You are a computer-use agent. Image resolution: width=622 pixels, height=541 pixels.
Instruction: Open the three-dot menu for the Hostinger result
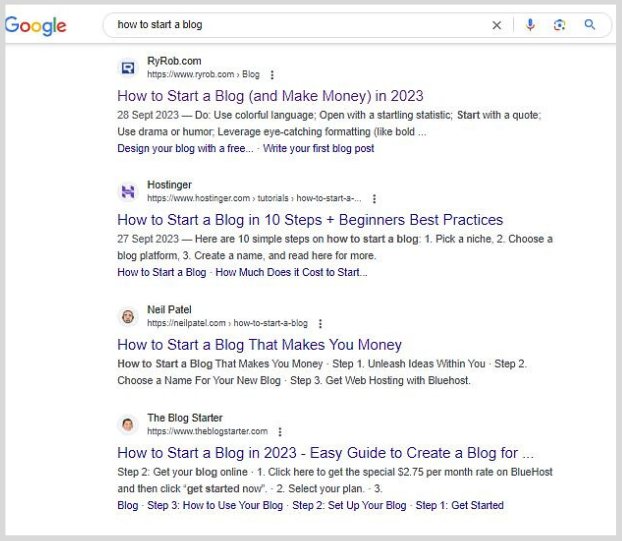point(374,198)
